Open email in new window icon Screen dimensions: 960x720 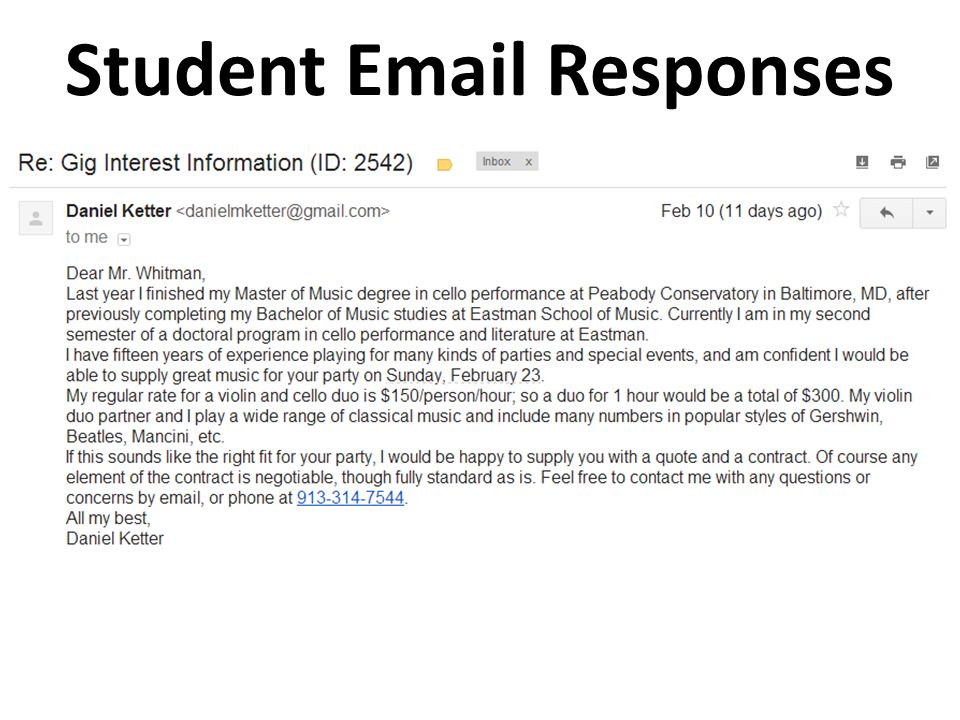point(932,162)
